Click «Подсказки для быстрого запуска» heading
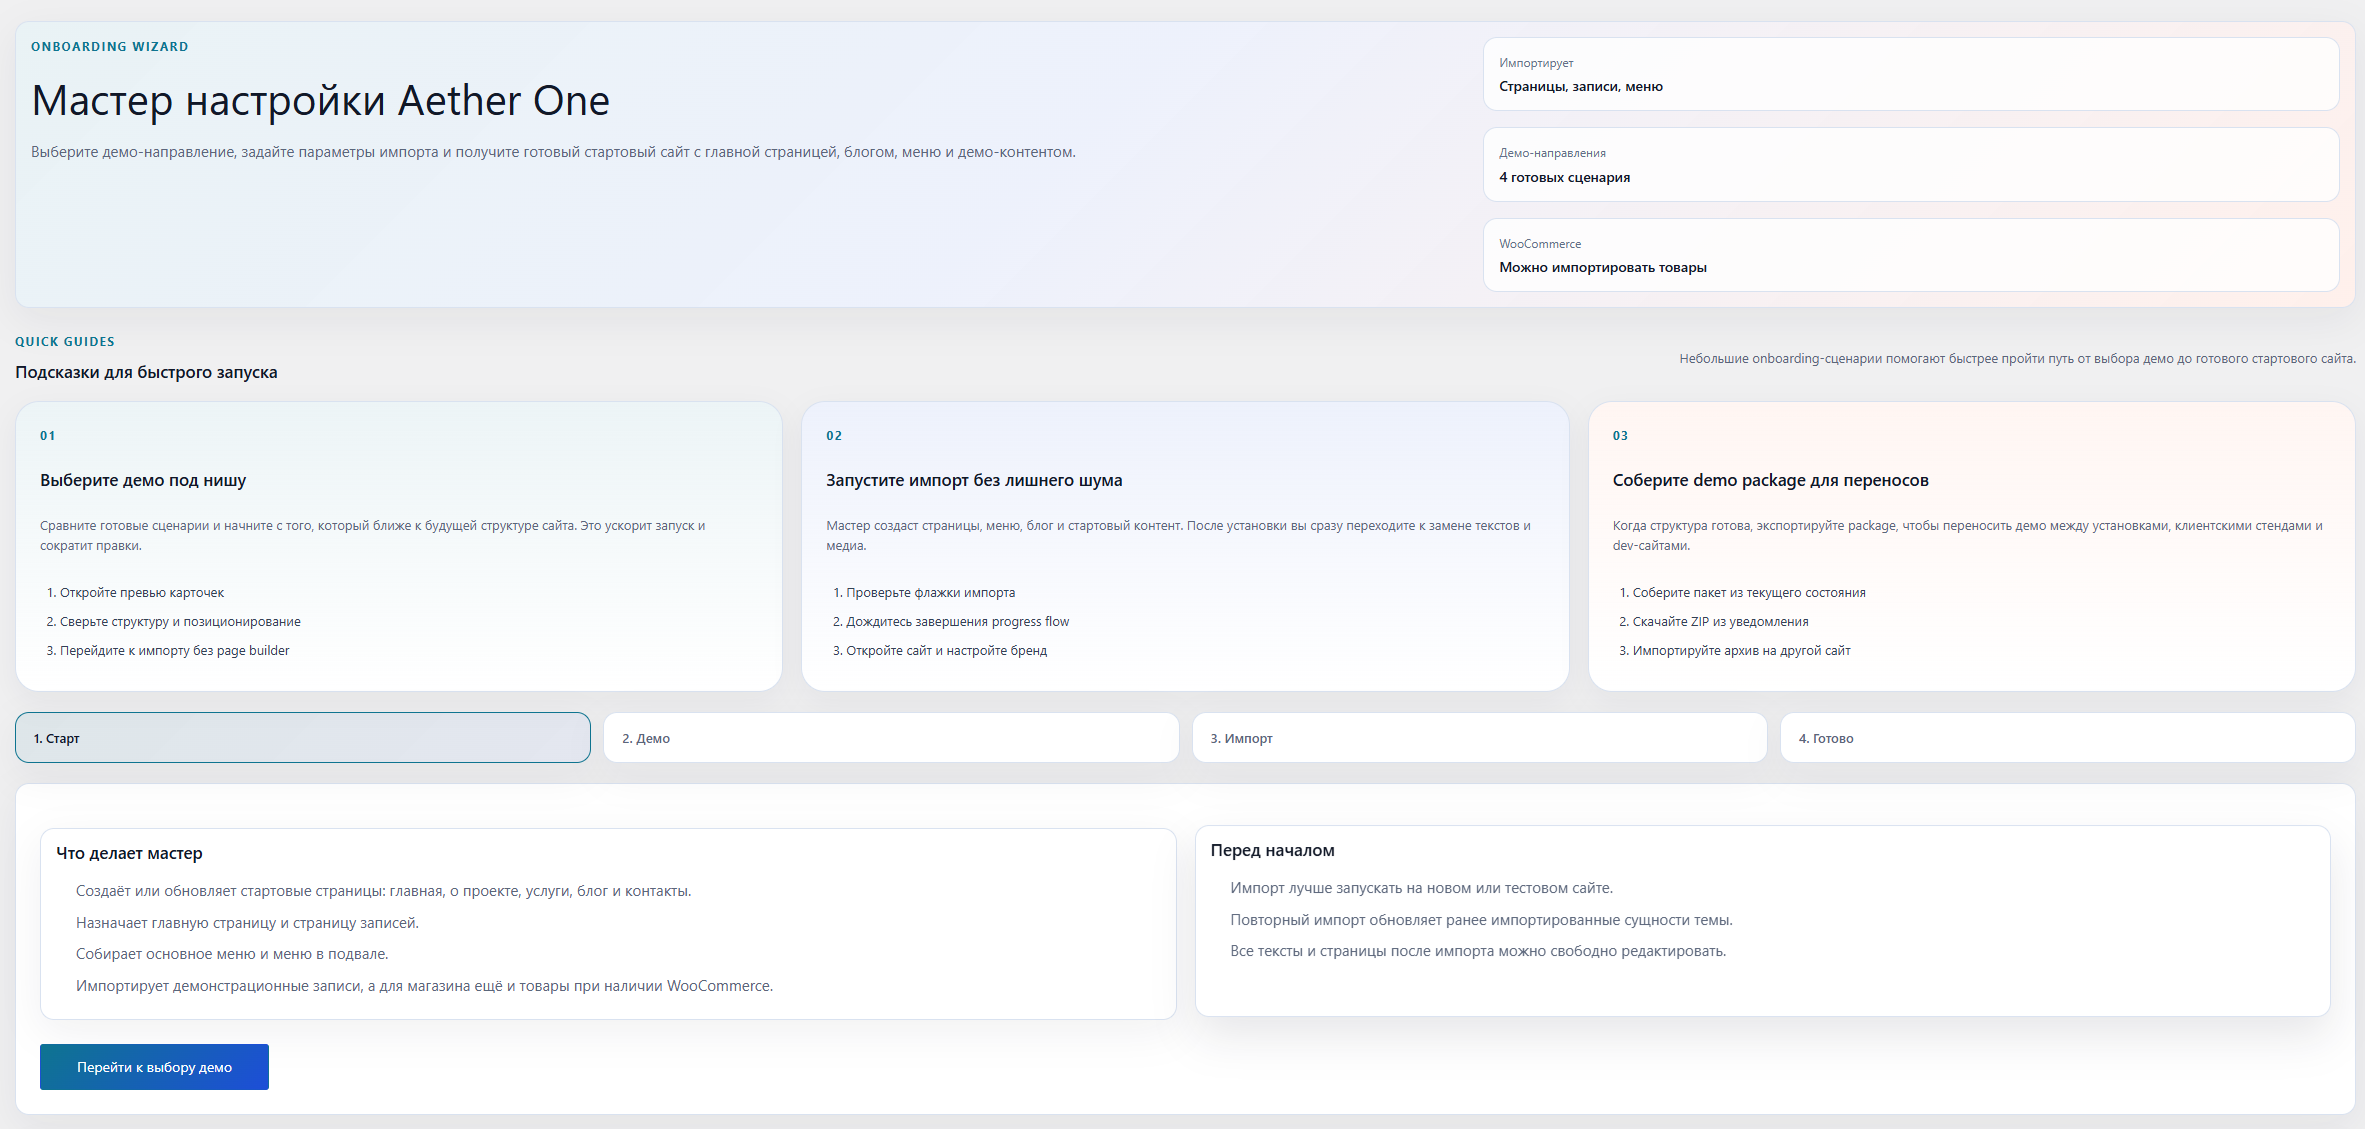 coord(147,371)
